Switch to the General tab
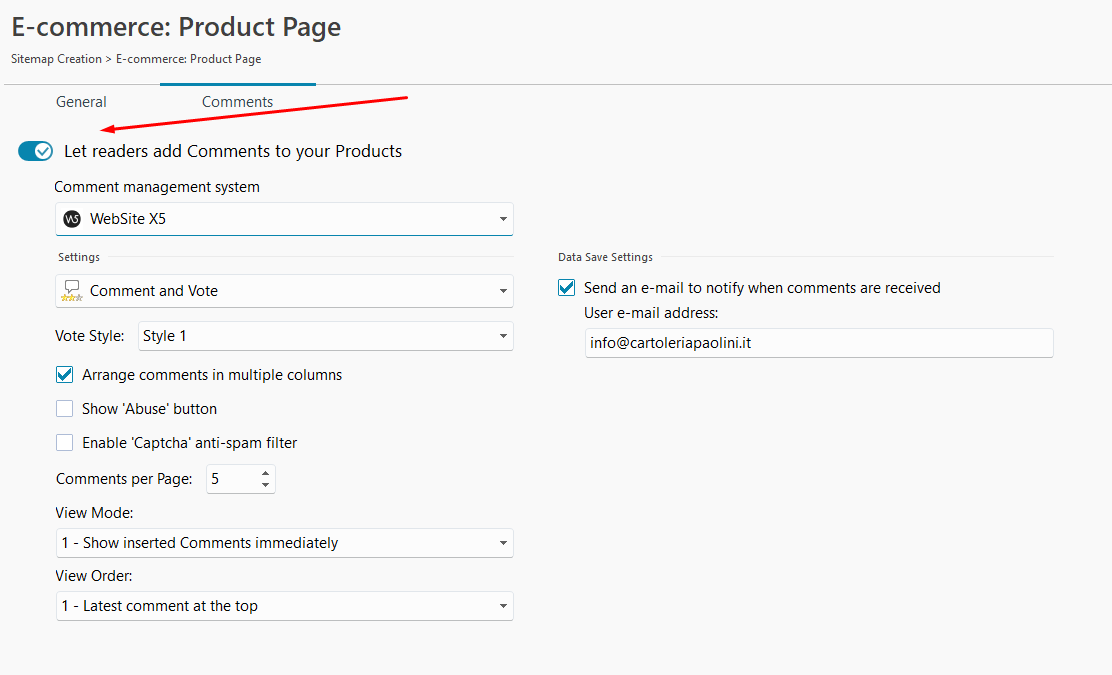 pyautogui.click(x=81, y=102)
